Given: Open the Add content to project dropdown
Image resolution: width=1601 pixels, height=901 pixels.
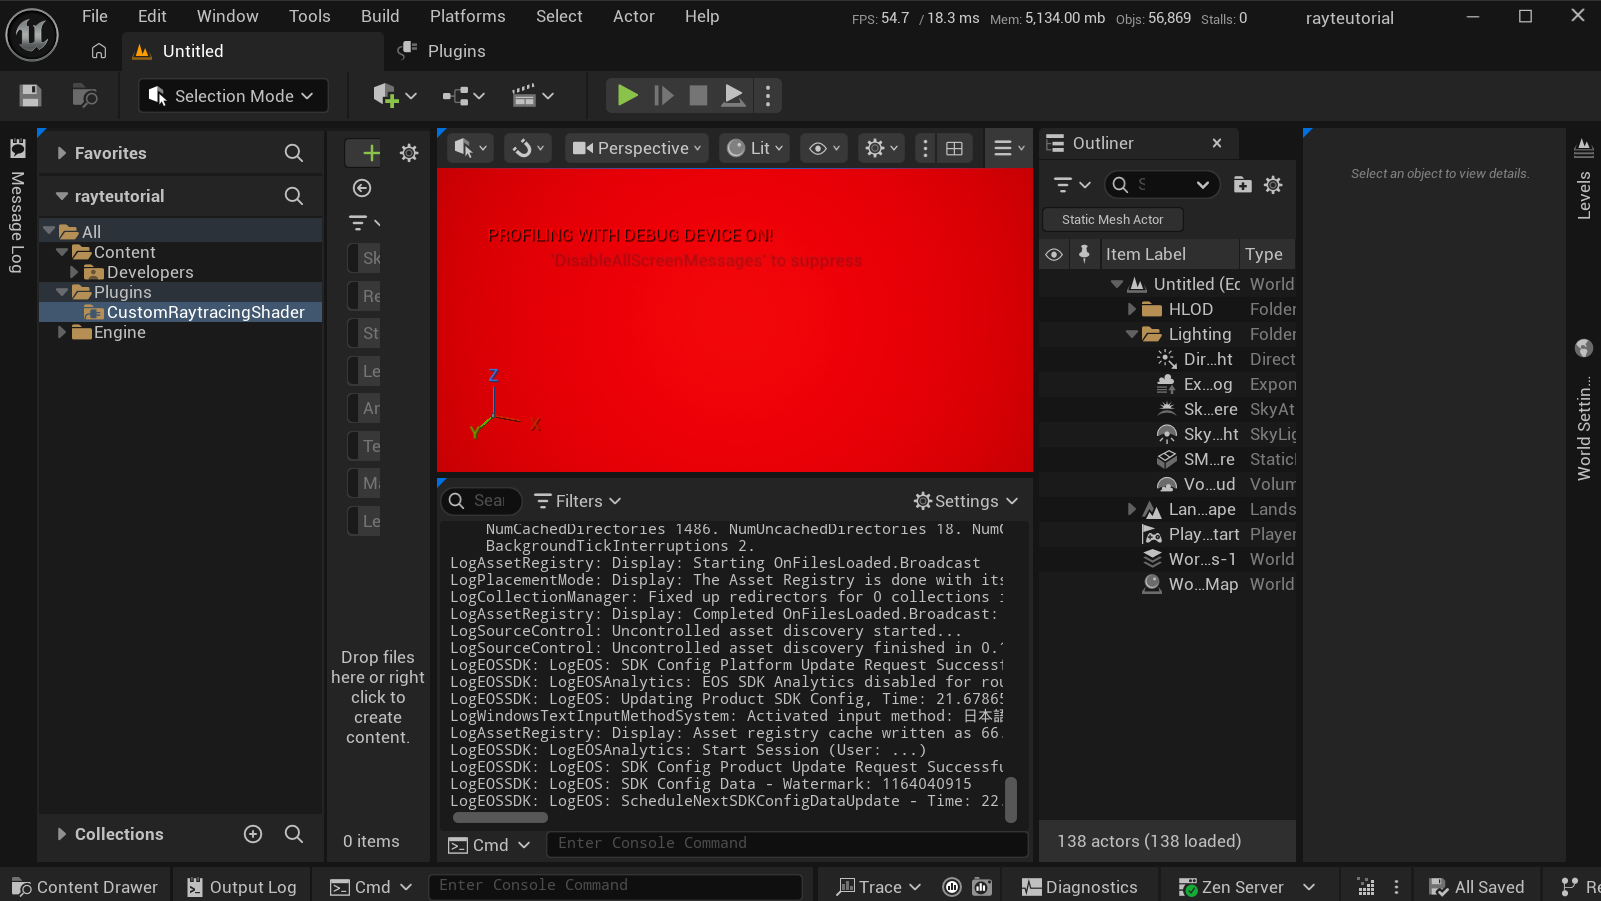Looking at the screenshot, I should click(x=394, y=96).
